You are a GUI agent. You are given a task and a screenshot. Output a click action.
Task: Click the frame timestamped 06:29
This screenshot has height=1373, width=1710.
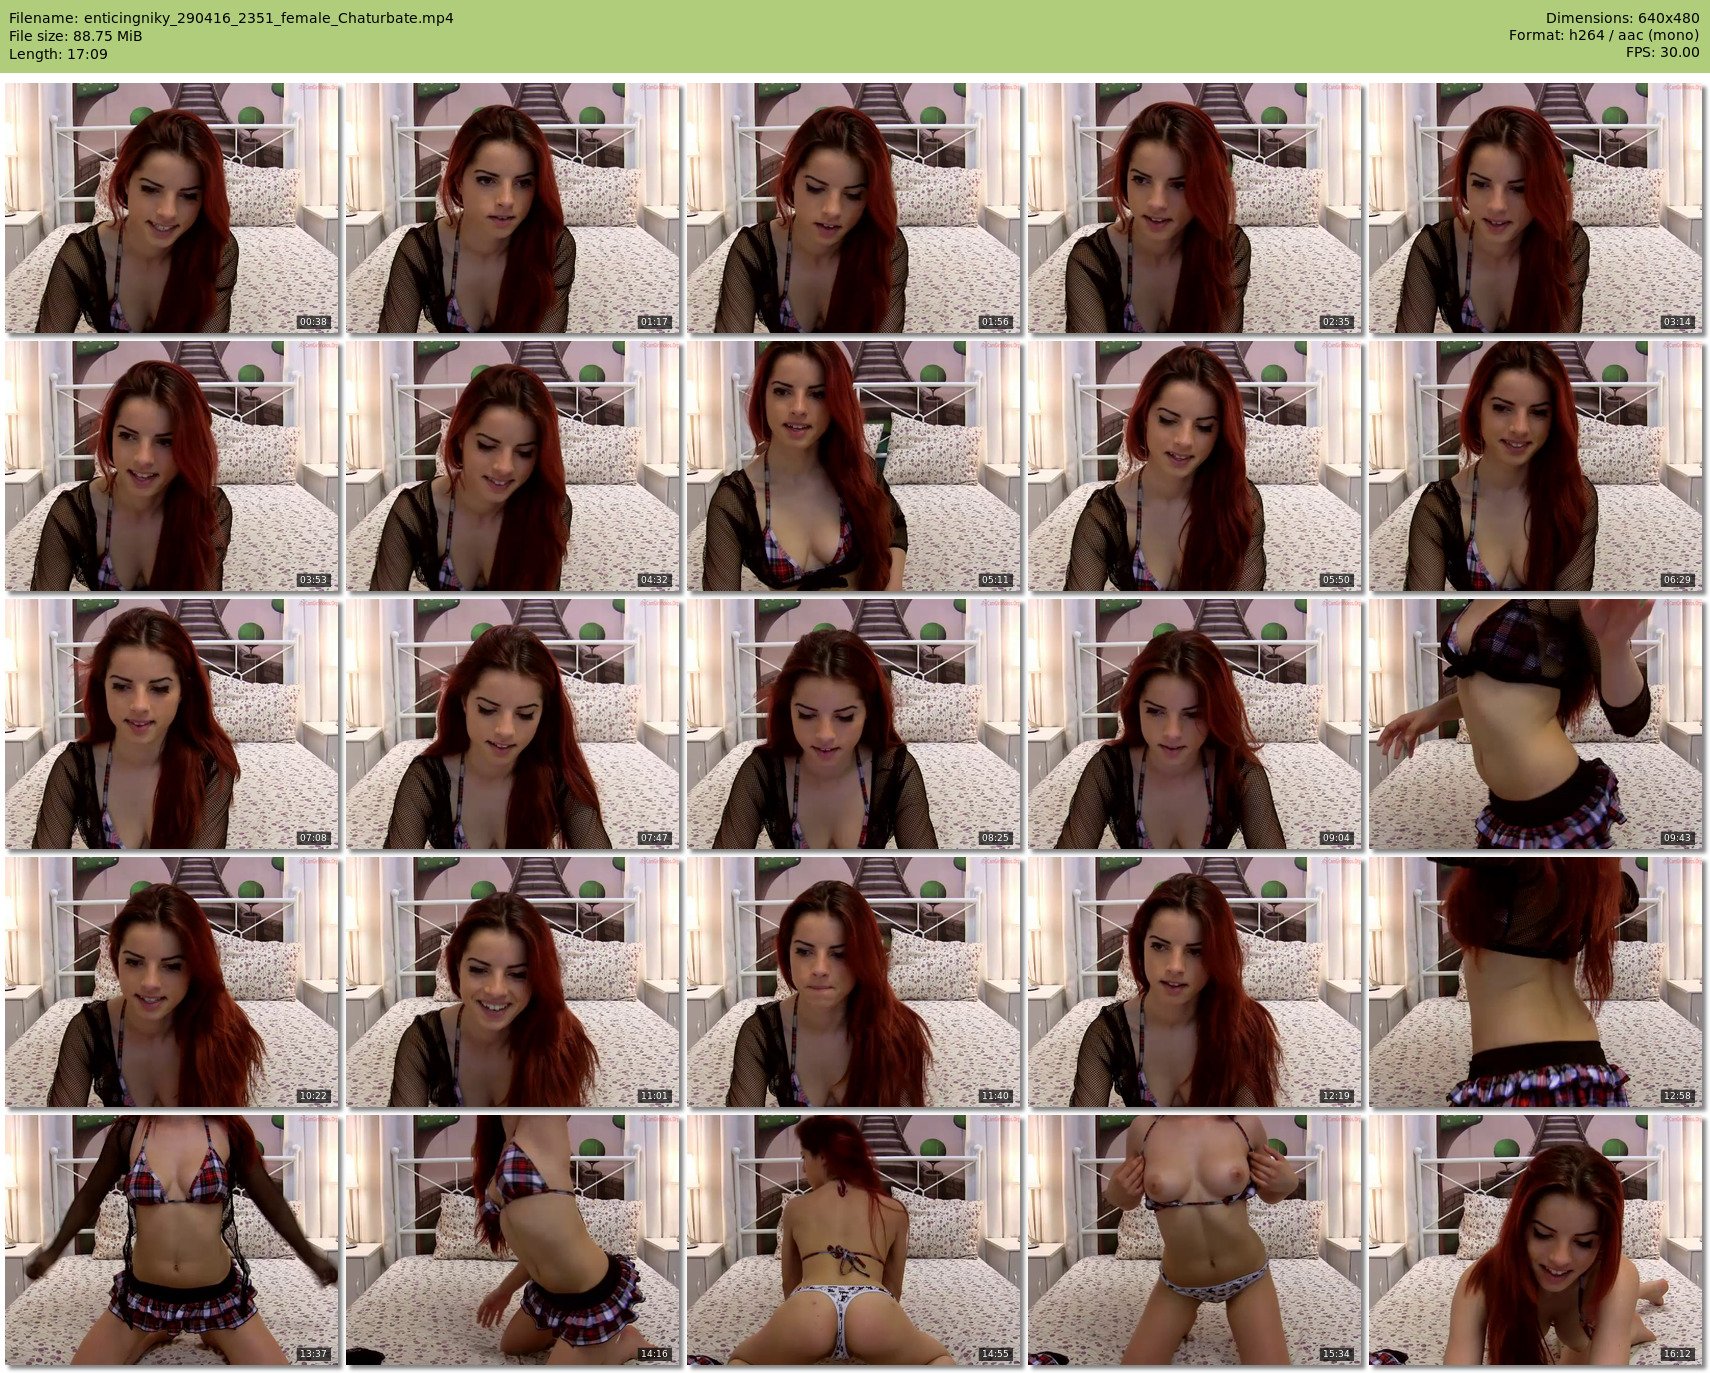tap(1535, 466)
